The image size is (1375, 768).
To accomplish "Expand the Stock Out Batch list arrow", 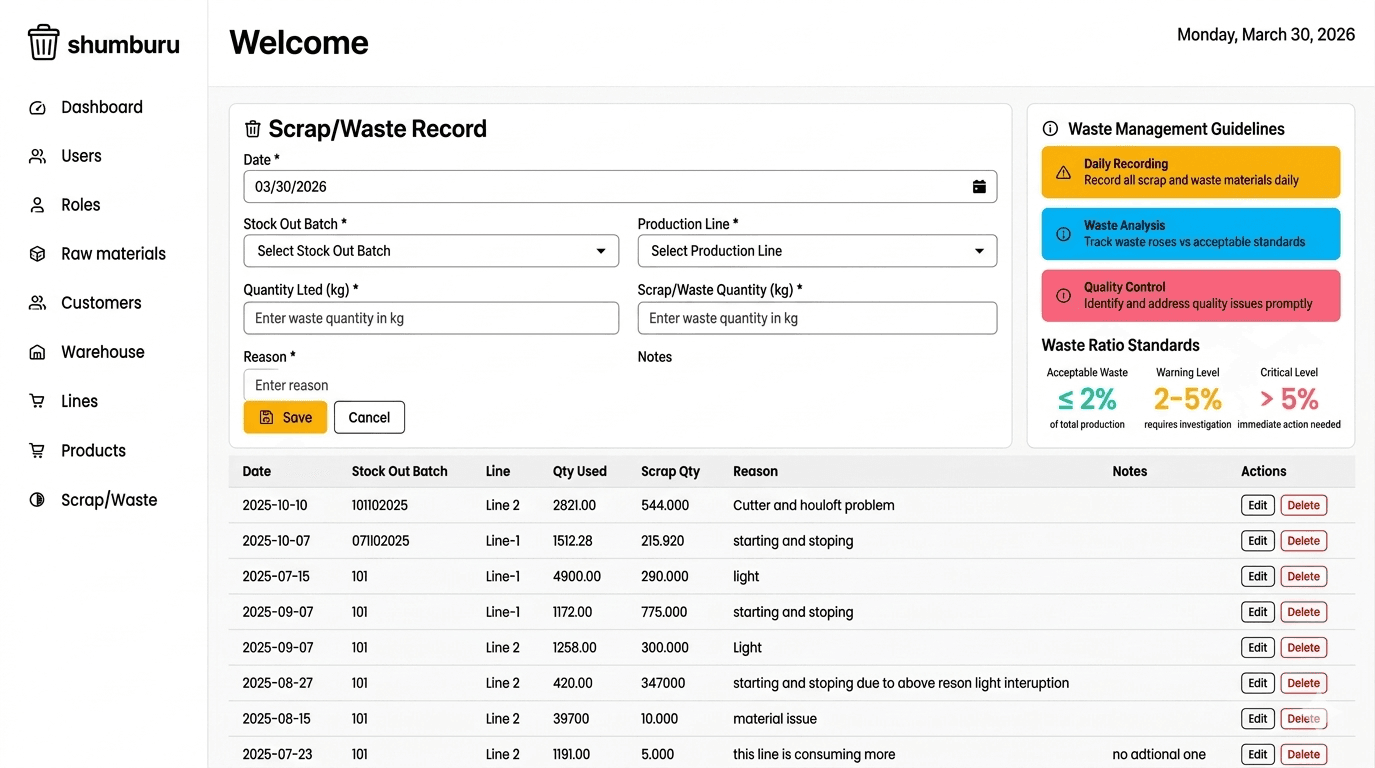I will (600, 251).
